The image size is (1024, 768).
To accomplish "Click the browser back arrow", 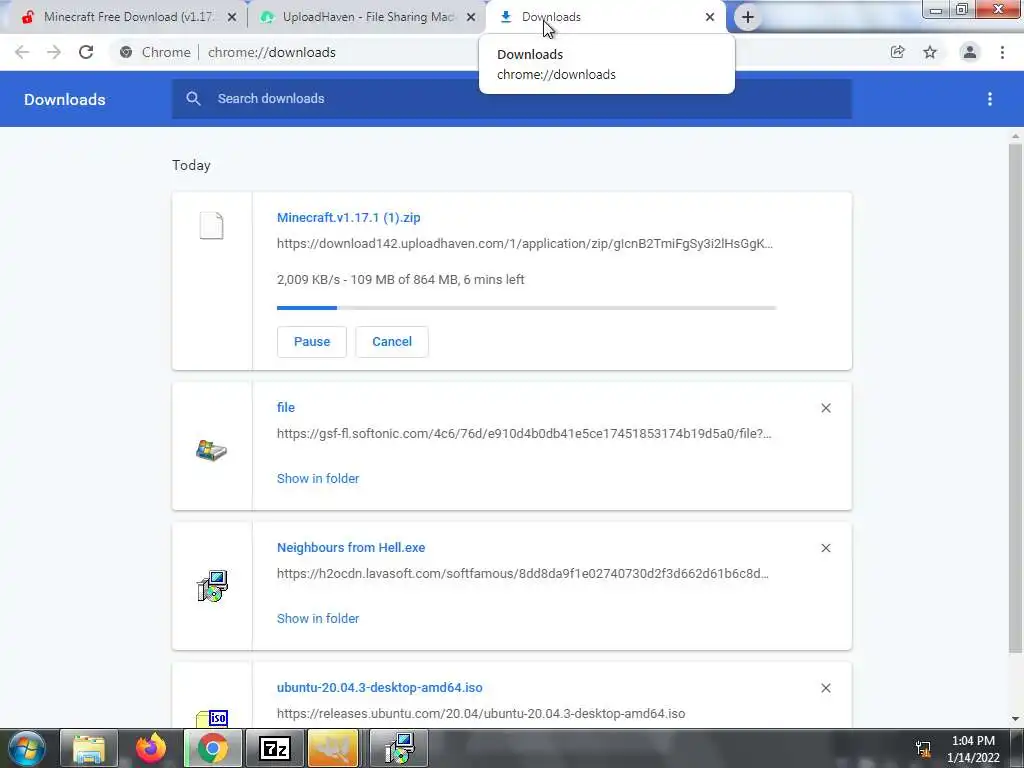I will click(22, 52).
